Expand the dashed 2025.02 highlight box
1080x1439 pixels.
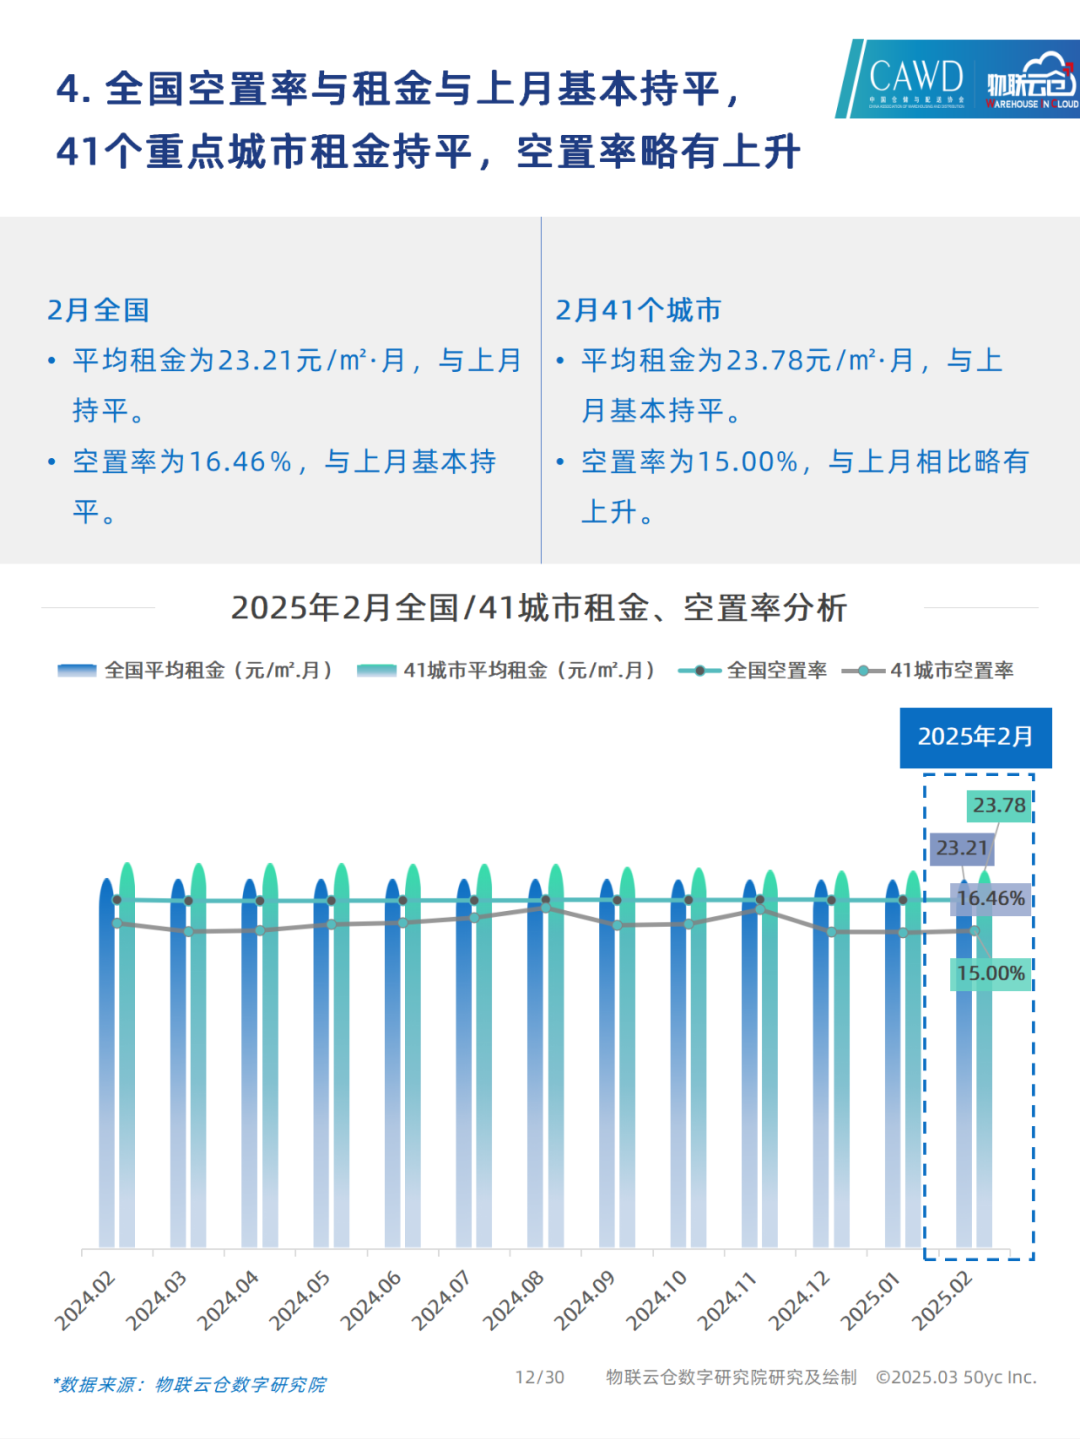point(980,1010)
